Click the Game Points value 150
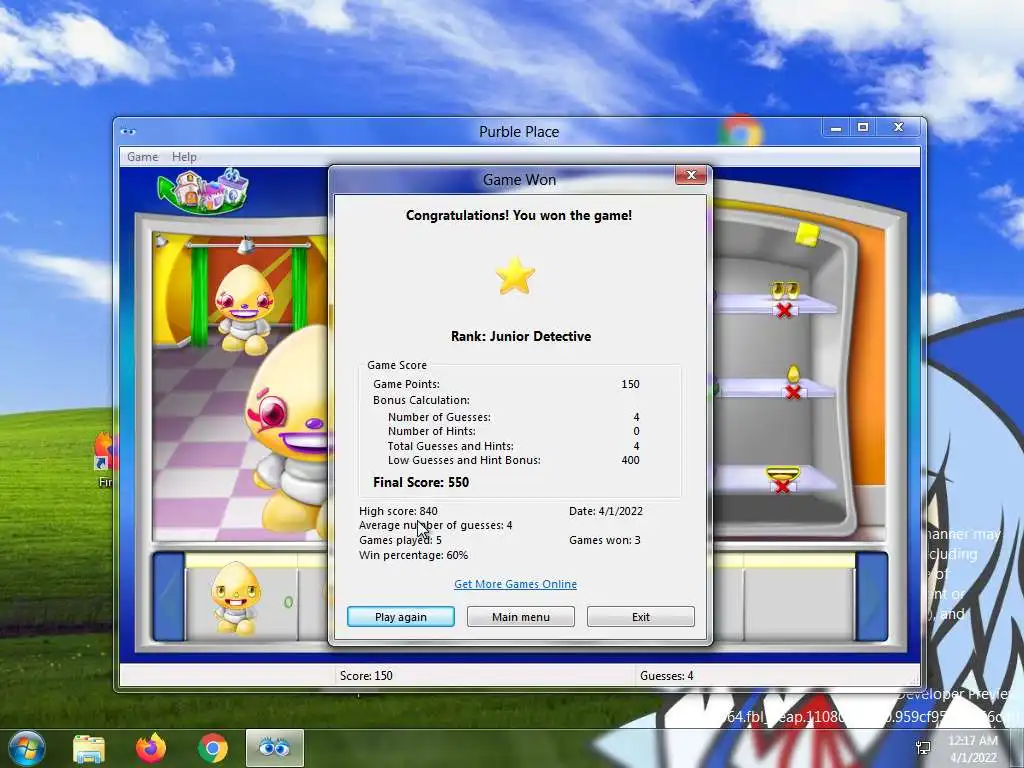Screen dimensions: 1024x768 (630, 384)
